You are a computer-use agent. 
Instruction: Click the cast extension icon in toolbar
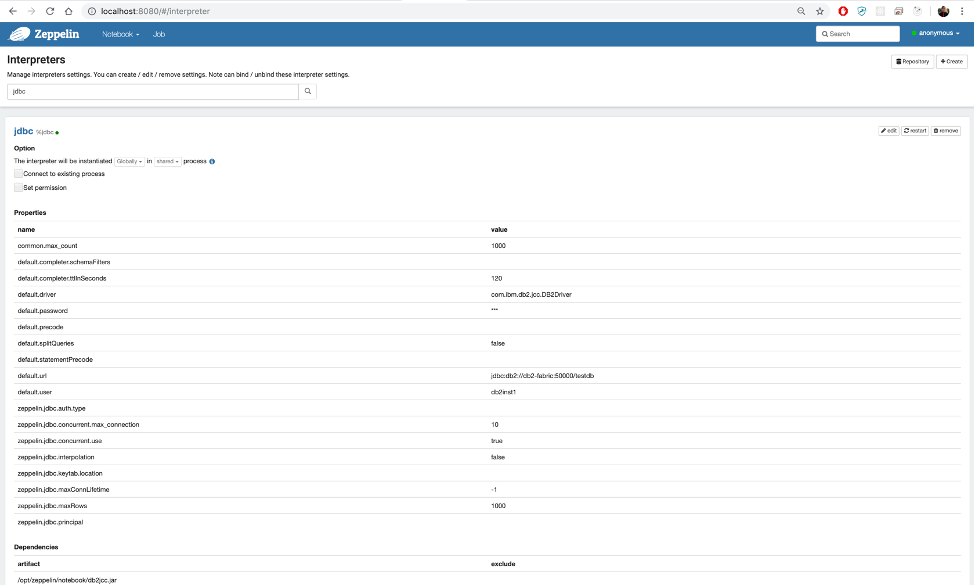tap(899, 11)
